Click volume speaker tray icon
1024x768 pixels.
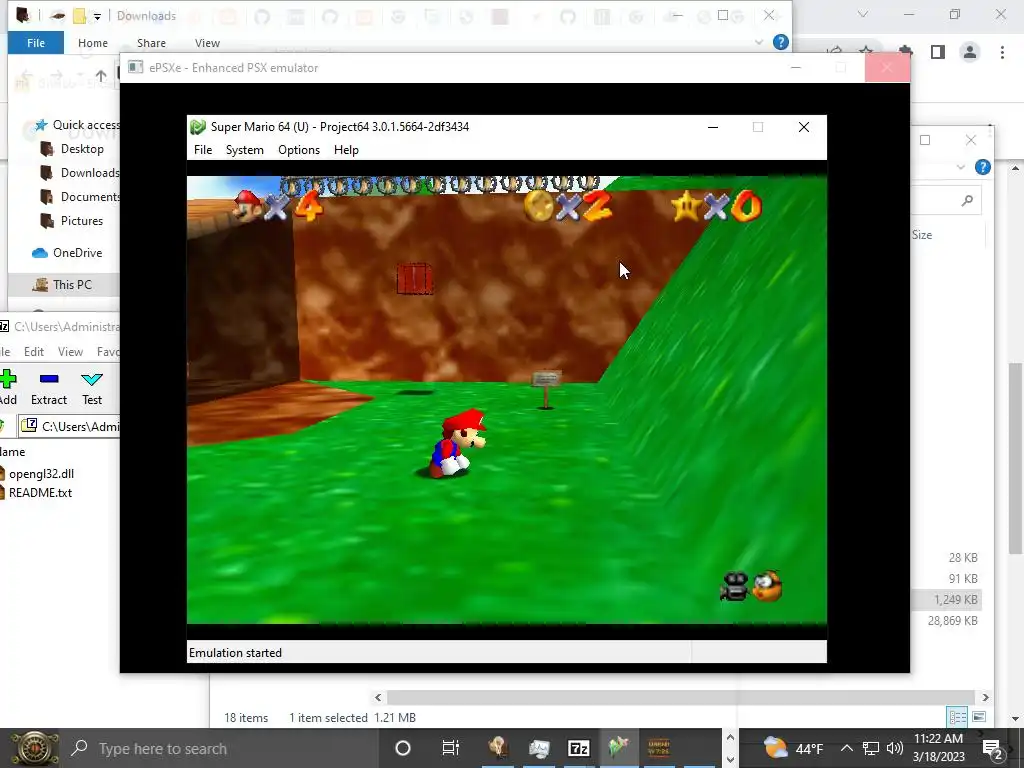click(x=895, y=748)
